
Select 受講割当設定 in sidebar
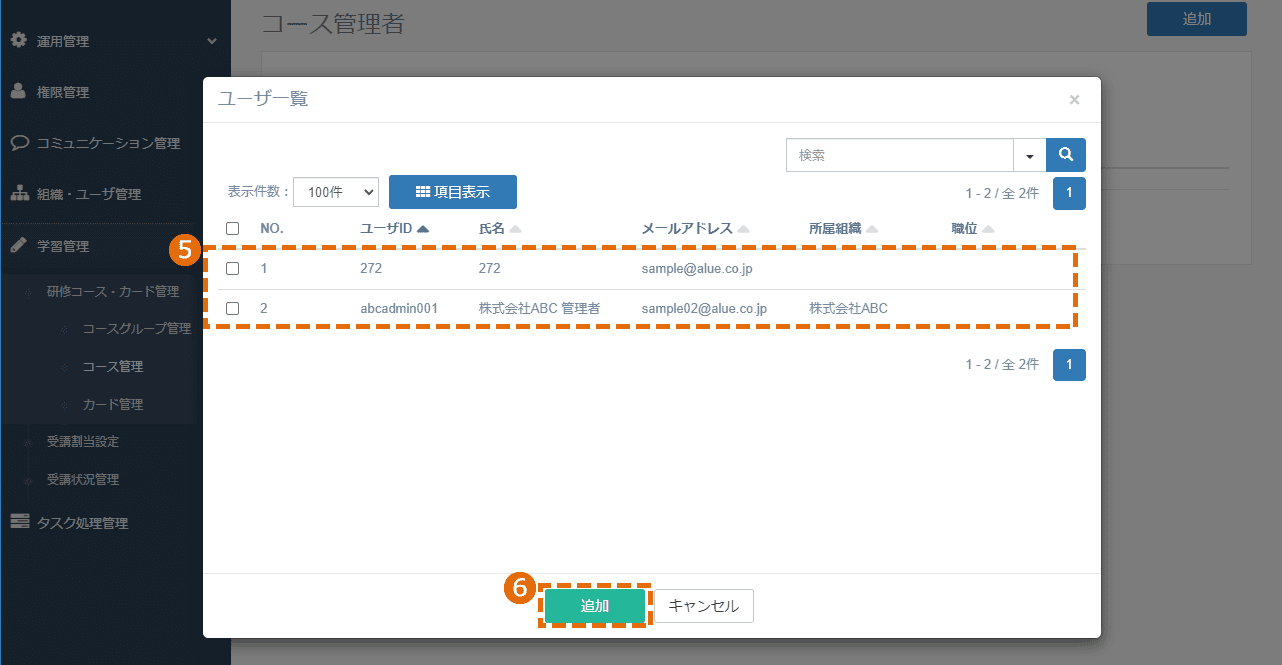click(83, 442)
